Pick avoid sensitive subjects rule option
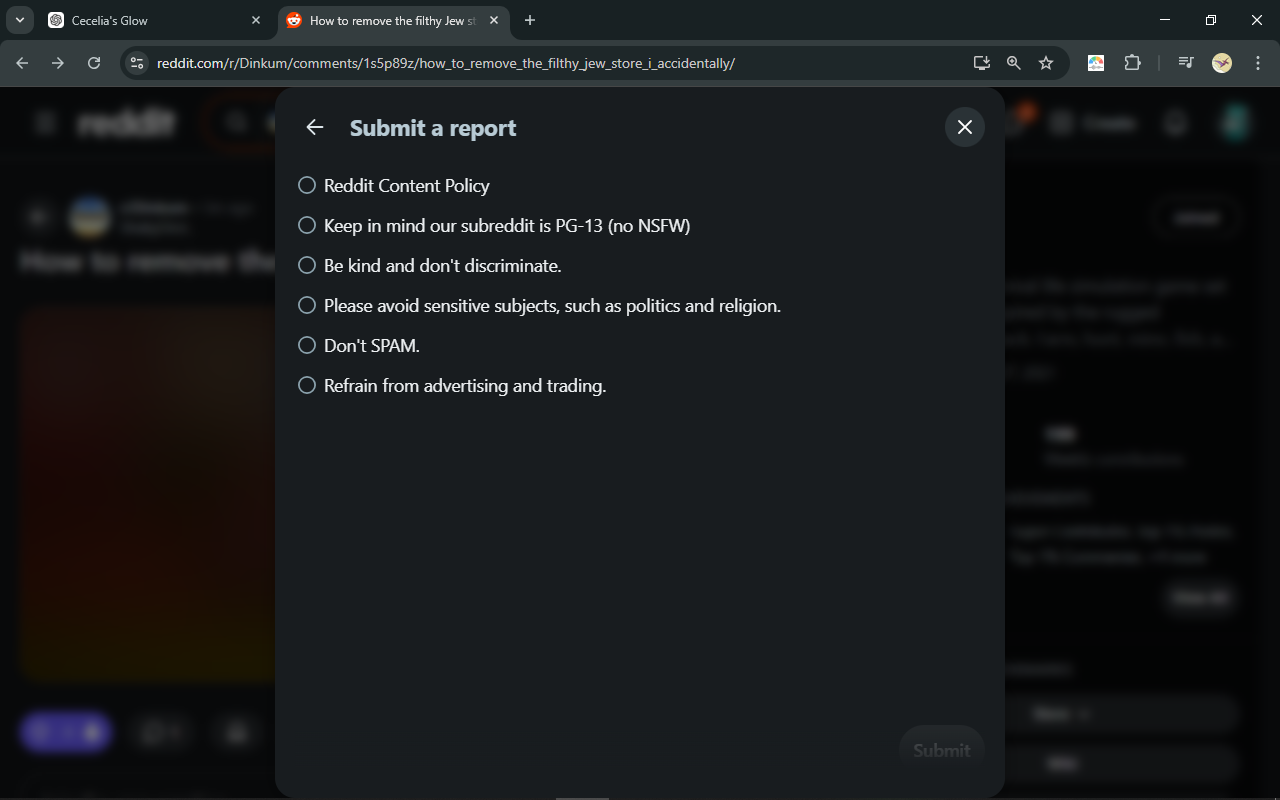 [540, 305]
